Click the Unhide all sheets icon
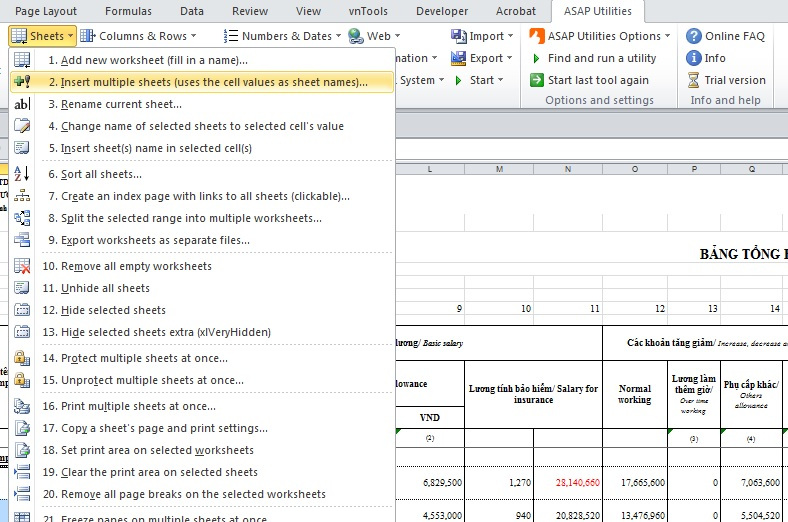This screenshot has width=788, height=522. point(22,288)
